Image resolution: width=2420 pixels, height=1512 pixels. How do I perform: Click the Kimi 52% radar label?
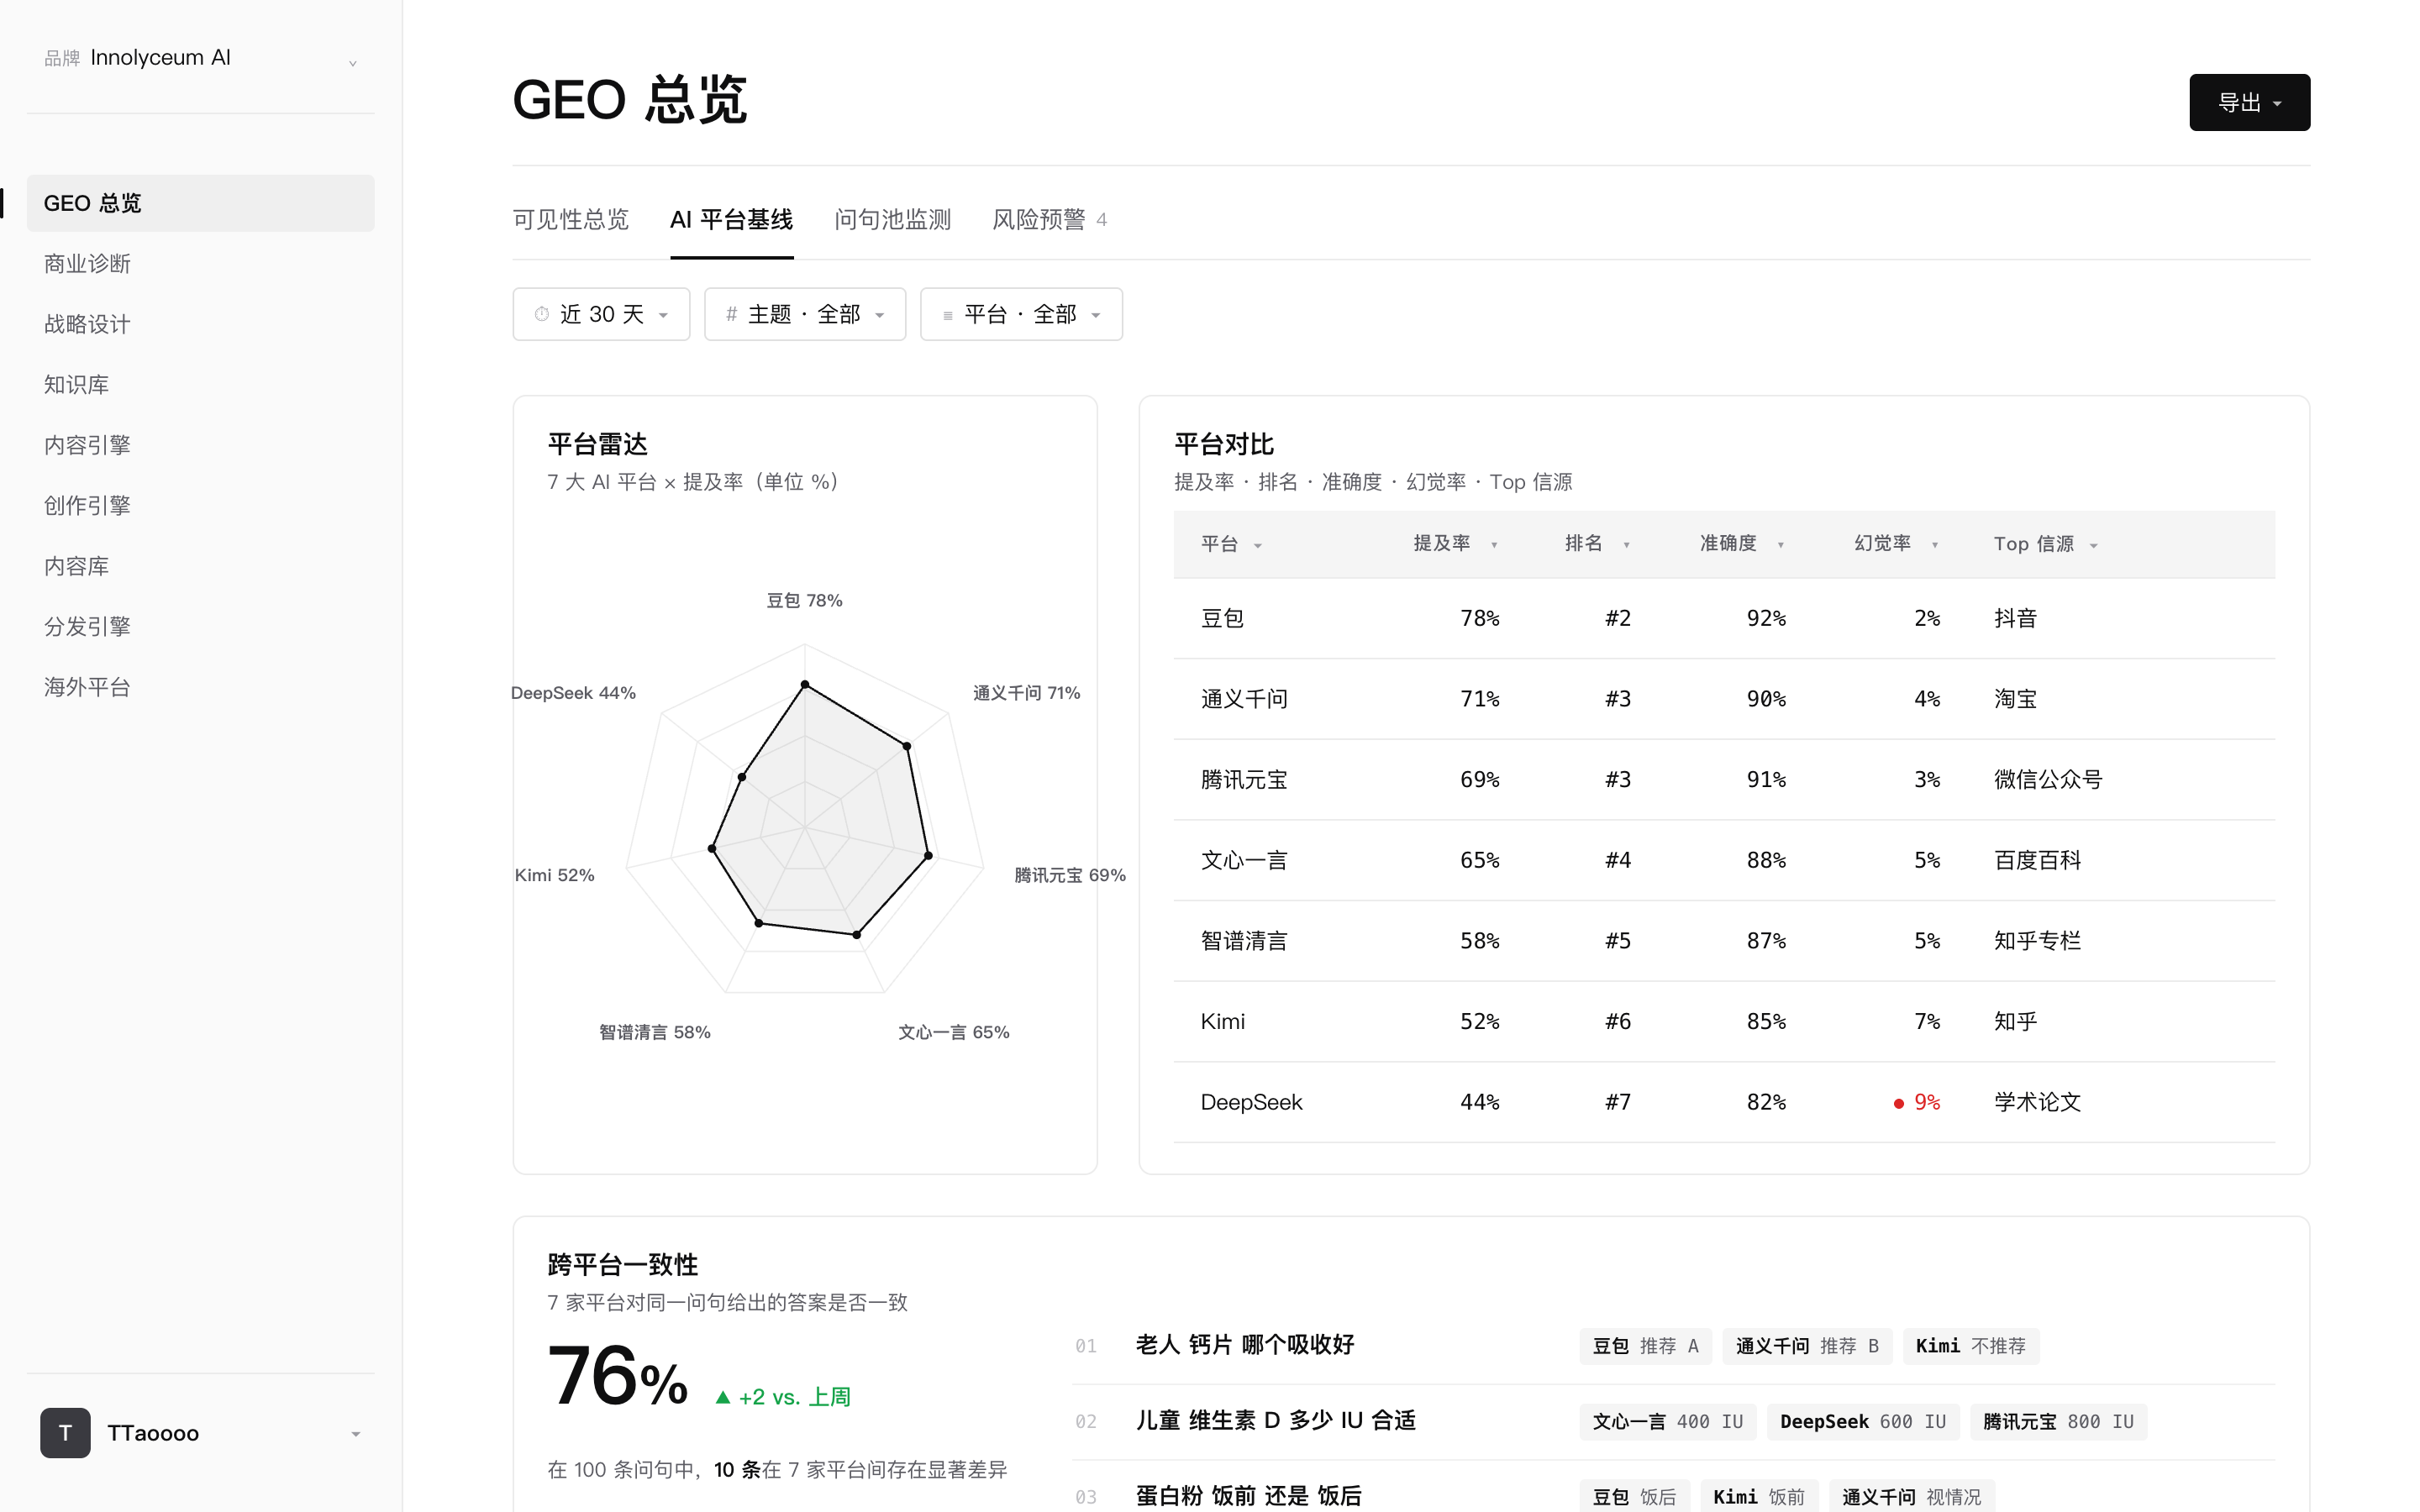554,875
